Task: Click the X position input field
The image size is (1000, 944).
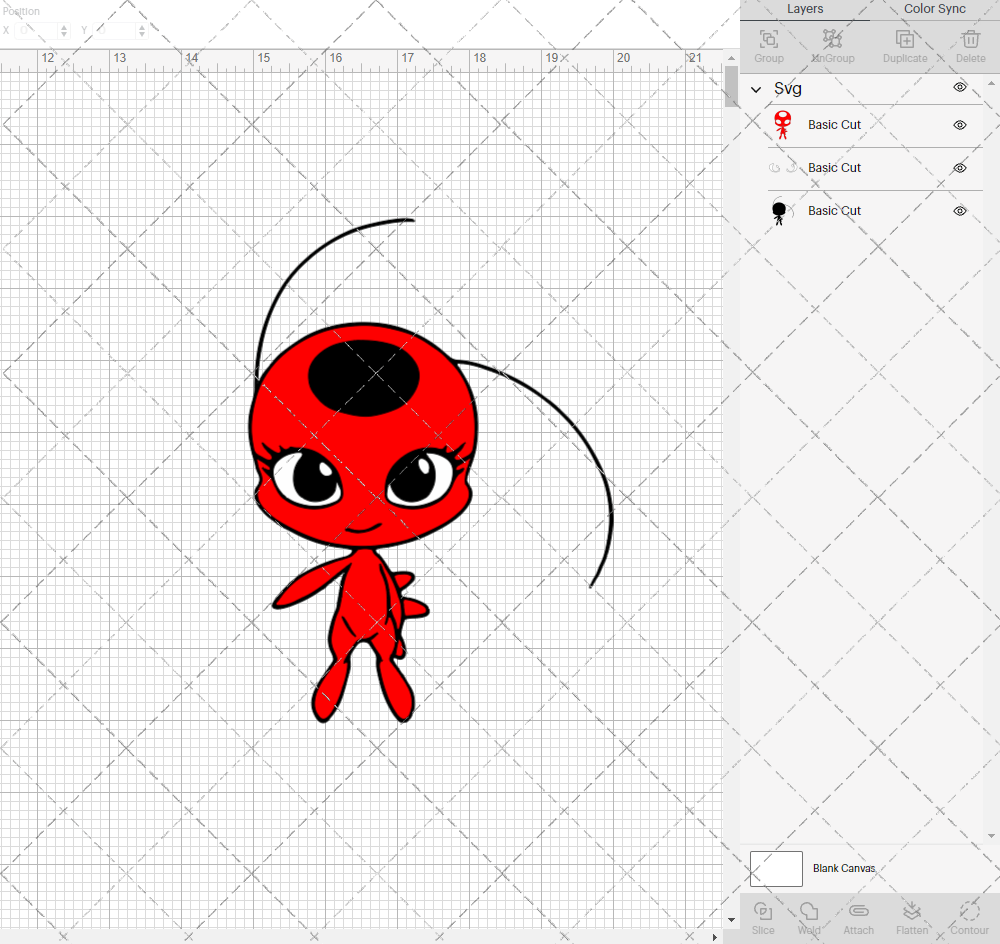Action: (x=38, y=30)
